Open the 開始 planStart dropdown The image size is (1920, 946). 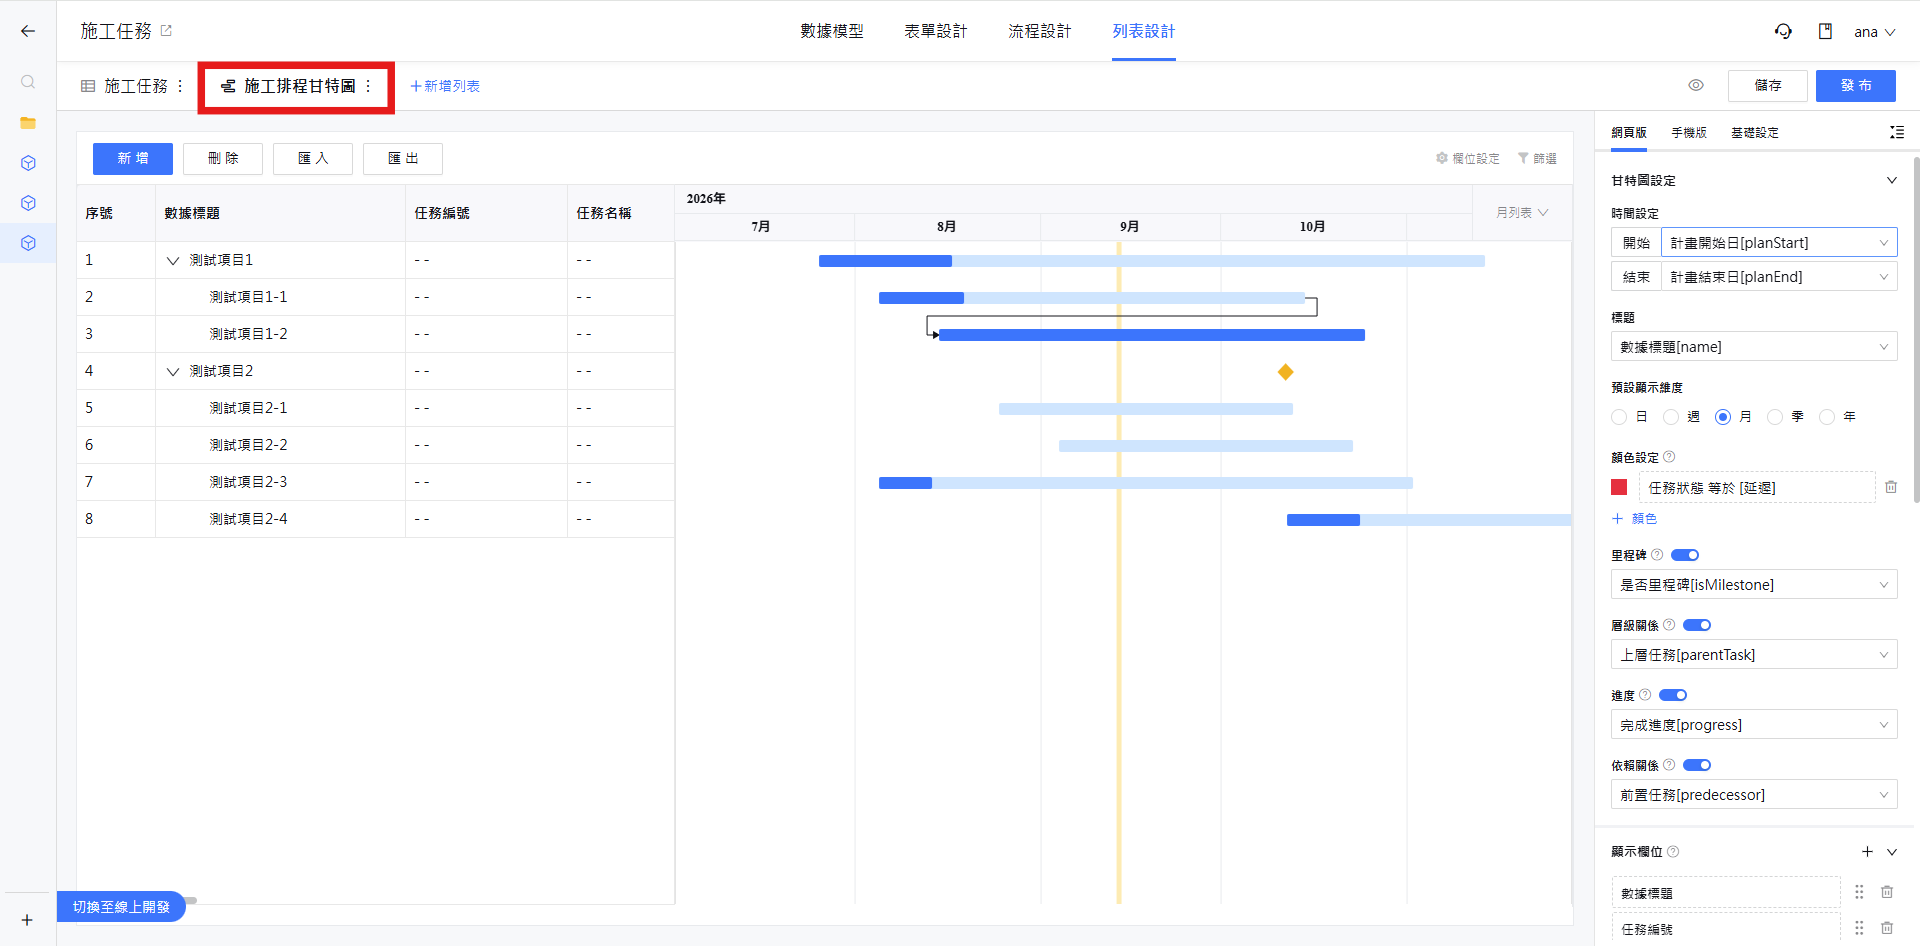coord(1779,242)
